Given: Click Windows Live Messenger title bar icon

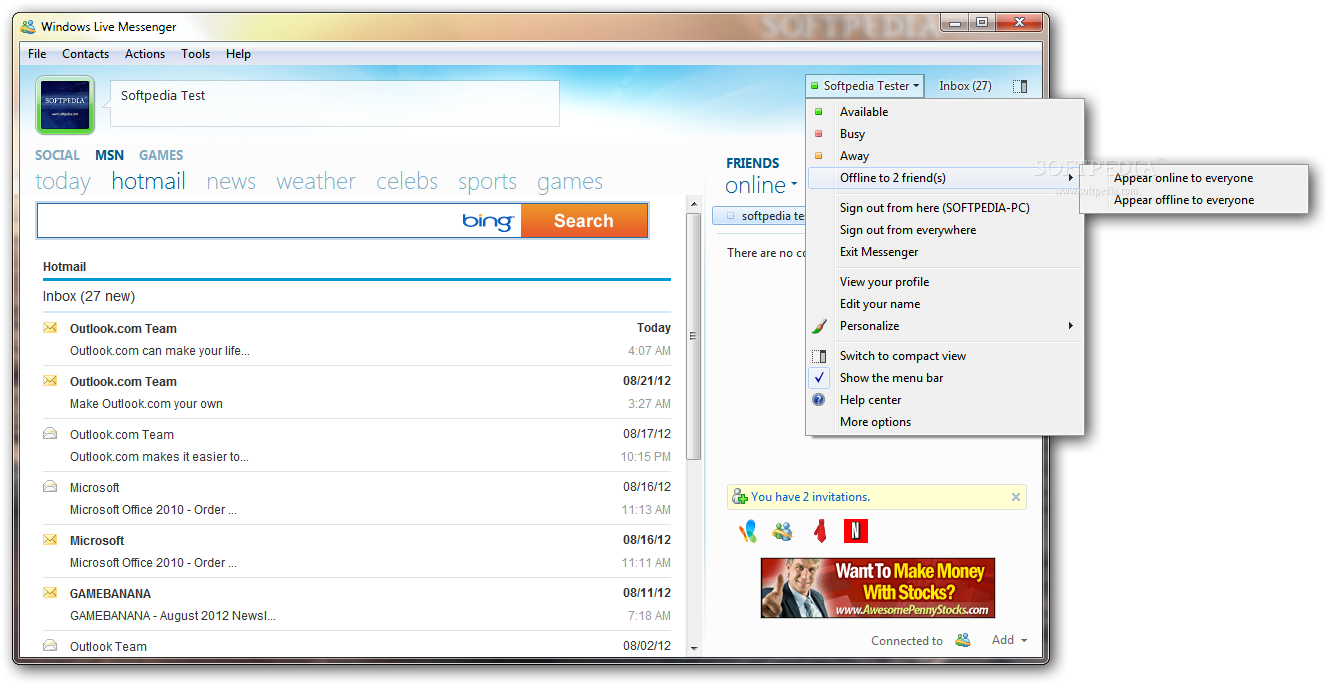Looking at the screenshot, I should pyautogui.click(x=28, y=27).
